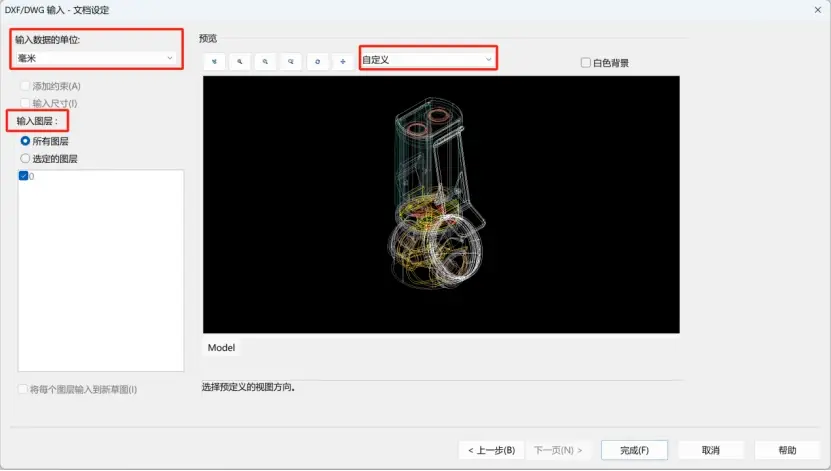Open the 输入数据的单位 dropdown showing 毫米
Viewport: 831px width, 471px height.
point(96,58)
